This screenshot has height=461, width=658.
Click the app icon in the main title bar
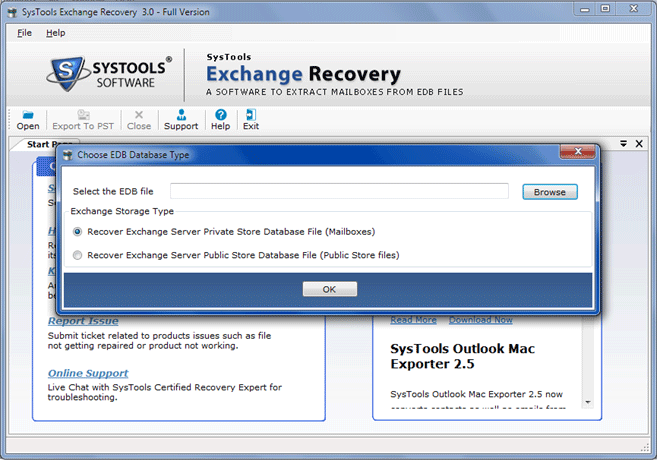[13, 12]
